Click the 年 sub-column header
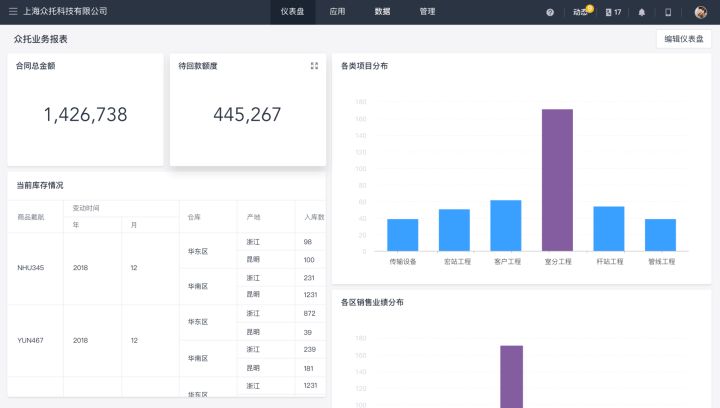Image resolution: width=720 pixels, height=408 pixels. click(76, 225)
